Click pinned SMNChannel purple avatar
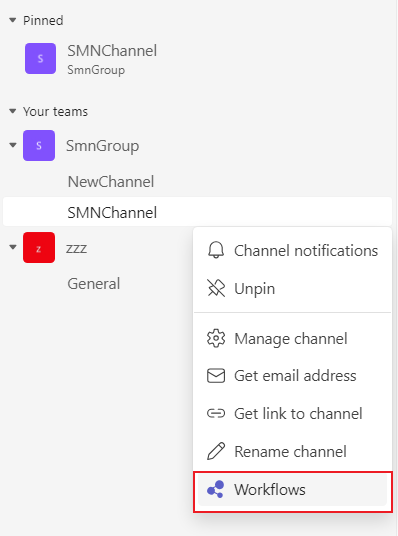Screen dimensions: 398x536 point(40,58)
